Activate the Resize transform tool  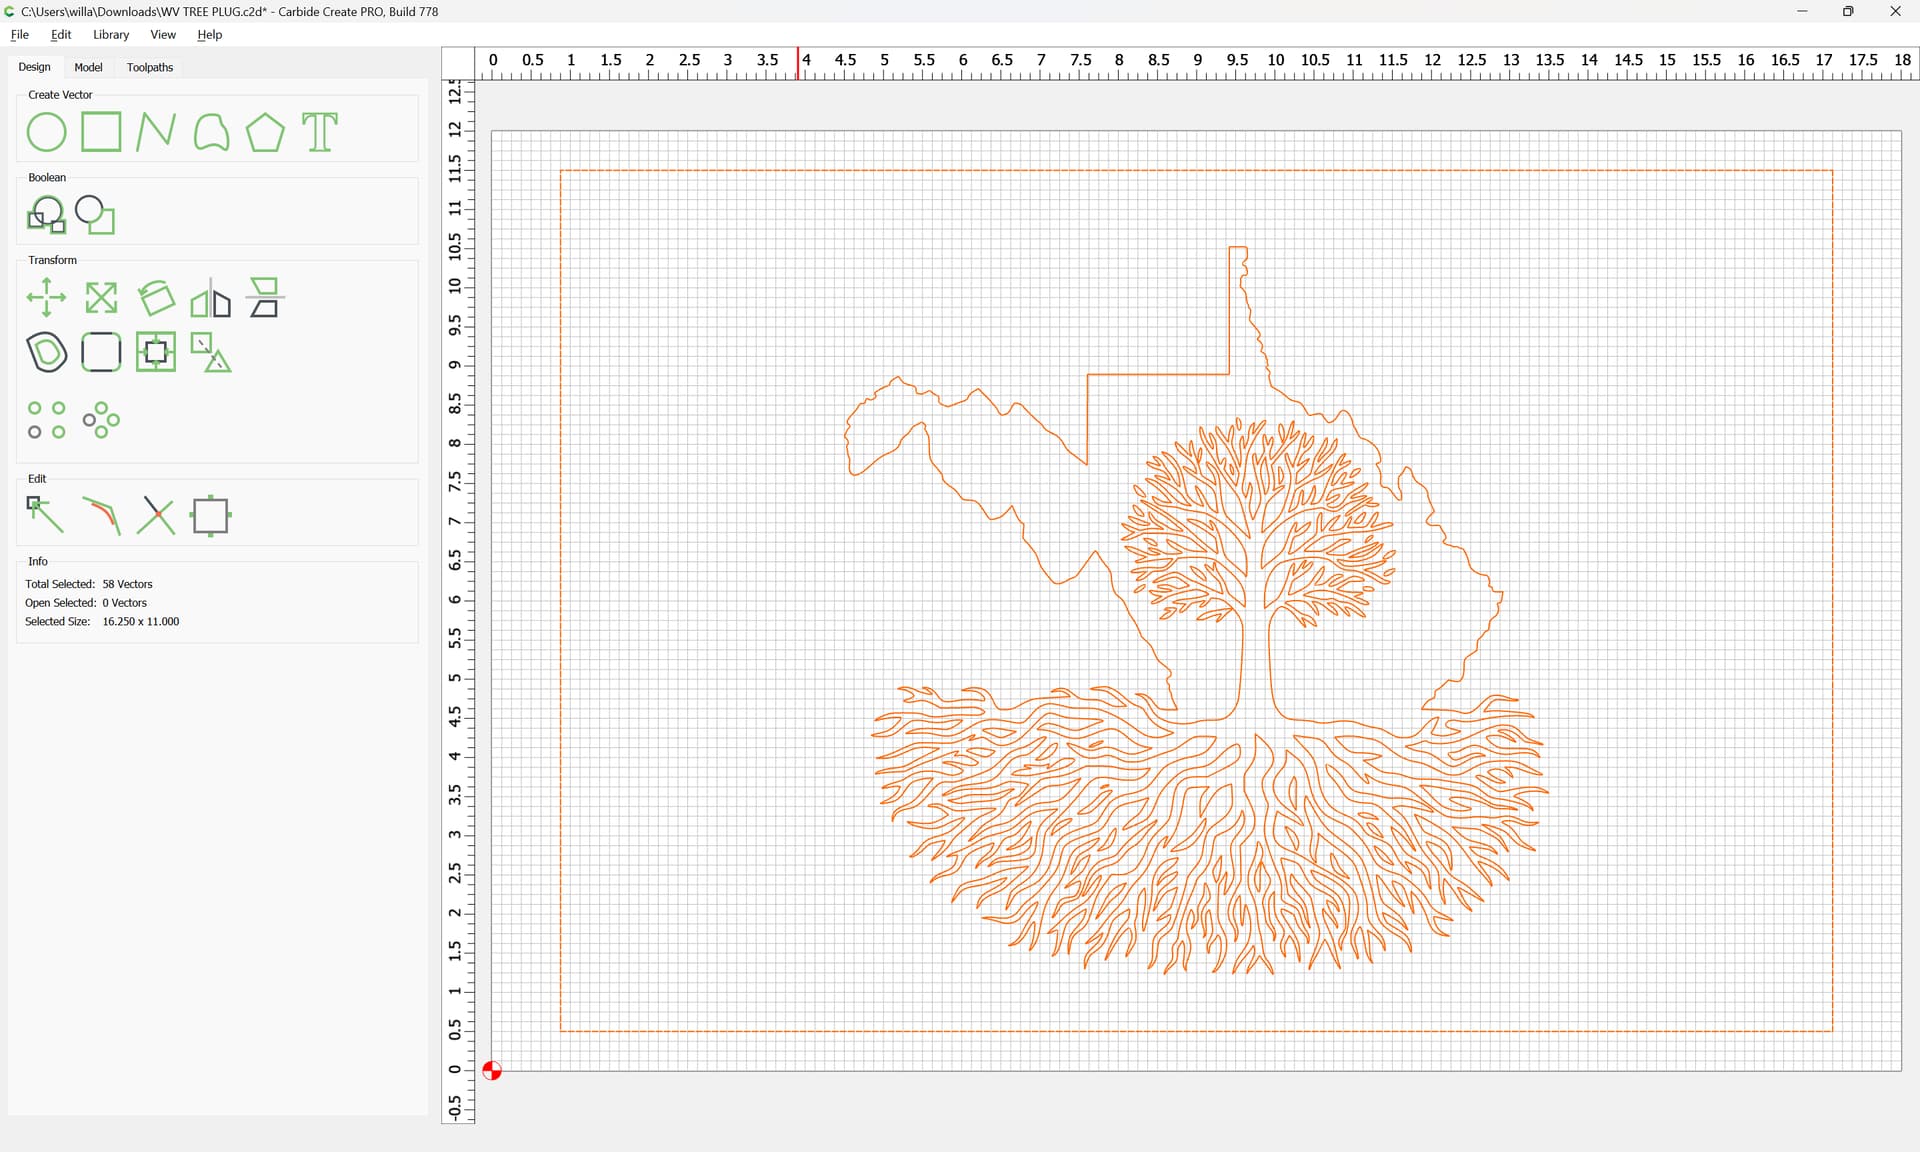(101, 298)
